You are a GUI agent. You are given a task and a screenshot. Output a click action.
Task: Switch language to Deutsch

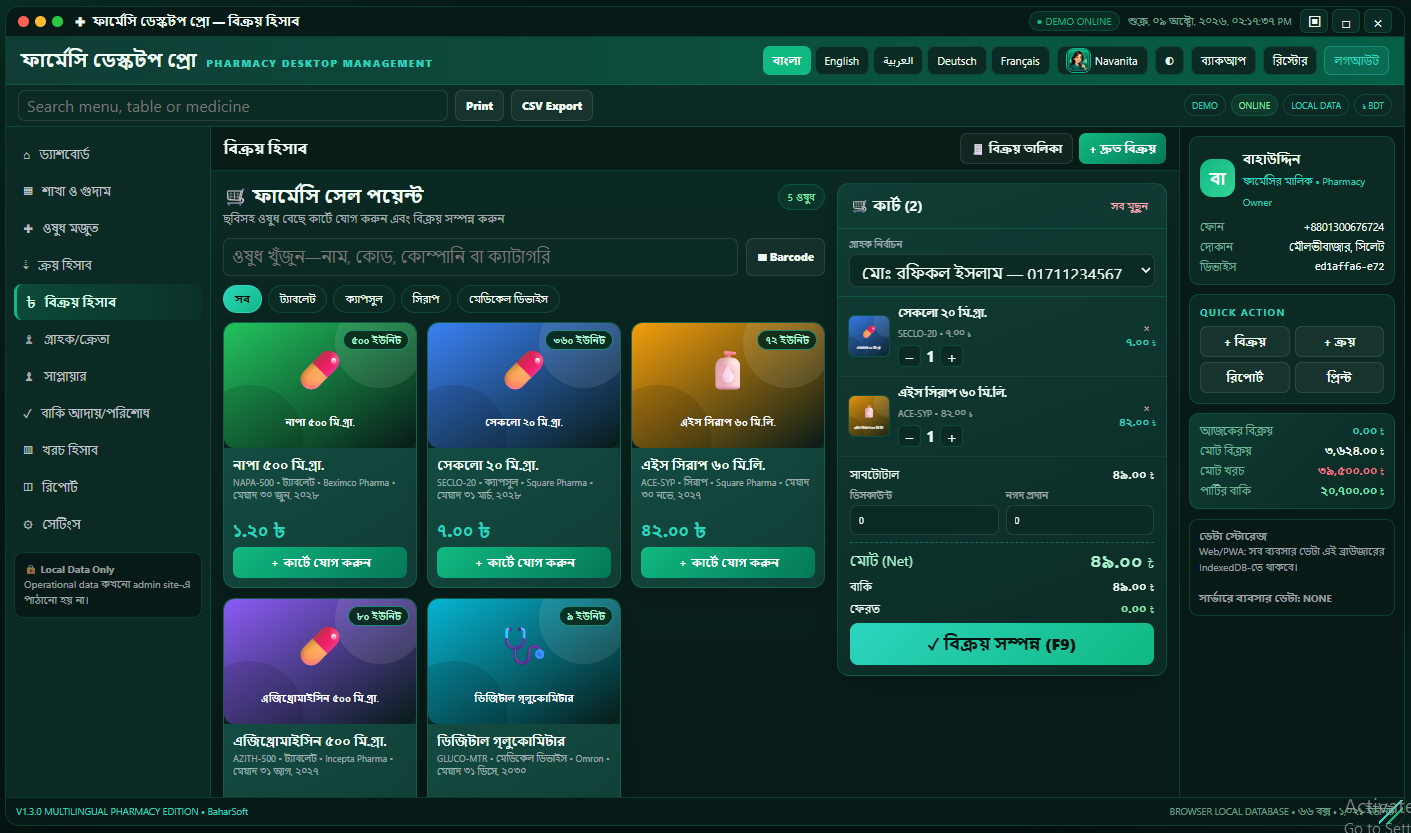pos(957,61)
